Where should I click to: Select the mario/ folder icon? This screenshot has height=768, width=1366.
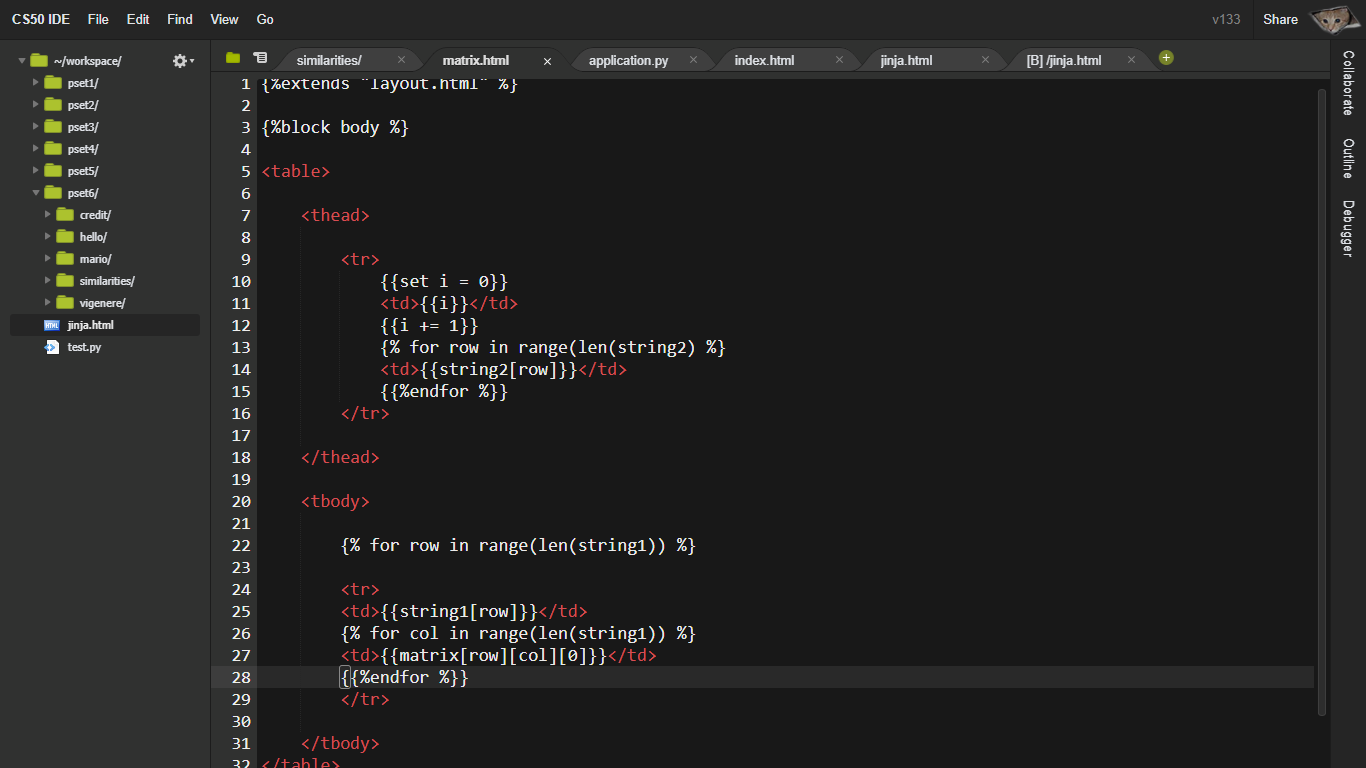click(x=65, y=259)
